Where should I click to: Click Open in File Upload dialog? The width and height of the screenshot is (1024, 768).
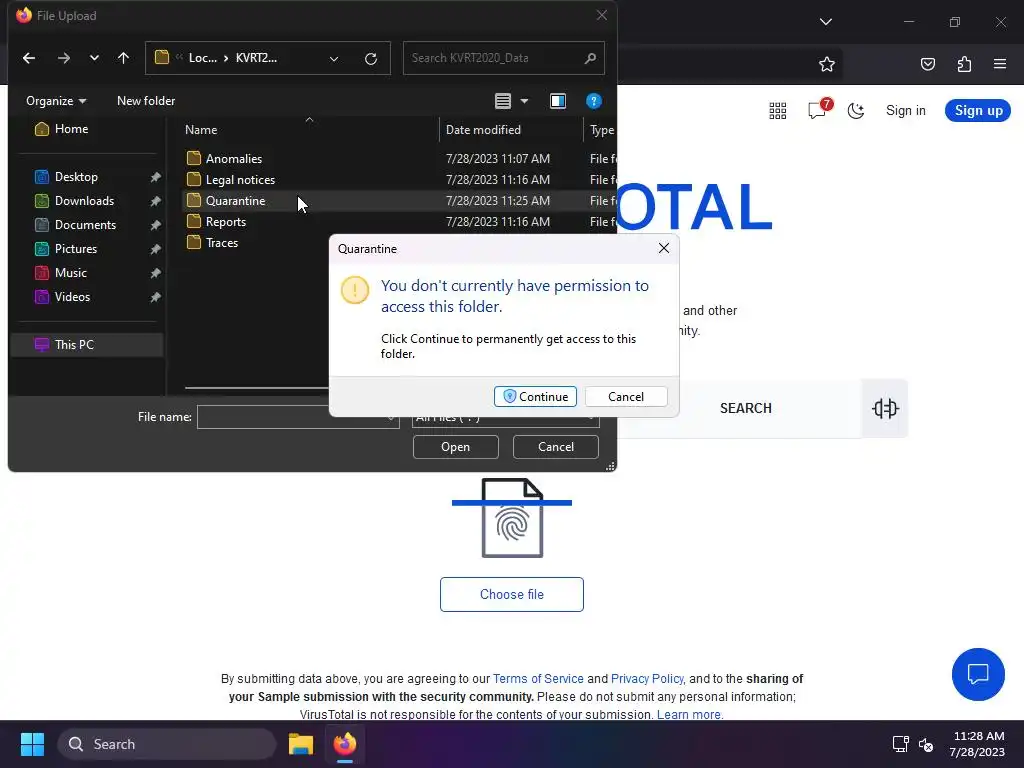[455, 447]
